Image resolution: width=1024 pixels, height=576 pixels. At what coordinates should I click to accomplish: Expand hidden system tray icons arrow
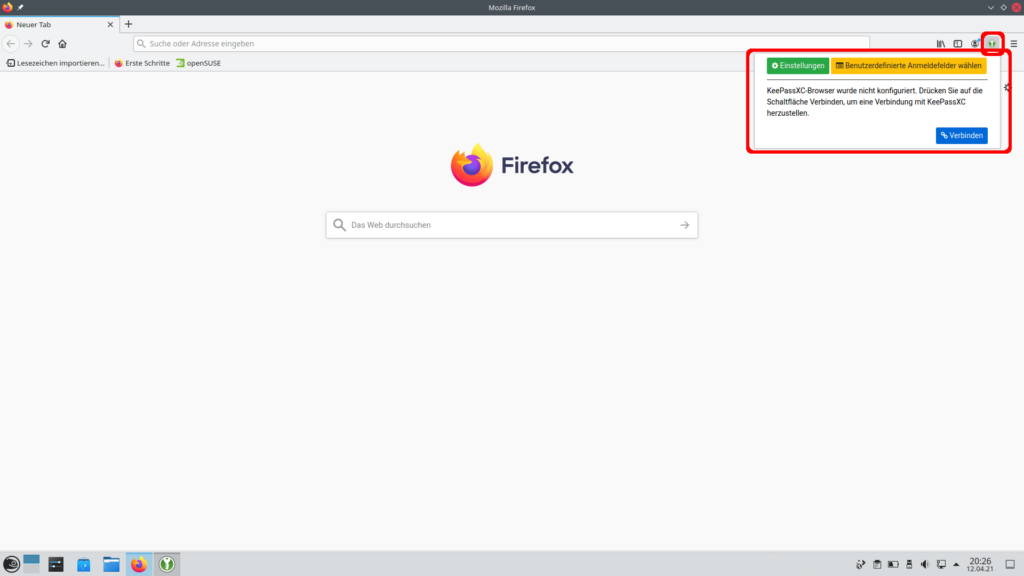pyautogui.click(x=956, y=564)
